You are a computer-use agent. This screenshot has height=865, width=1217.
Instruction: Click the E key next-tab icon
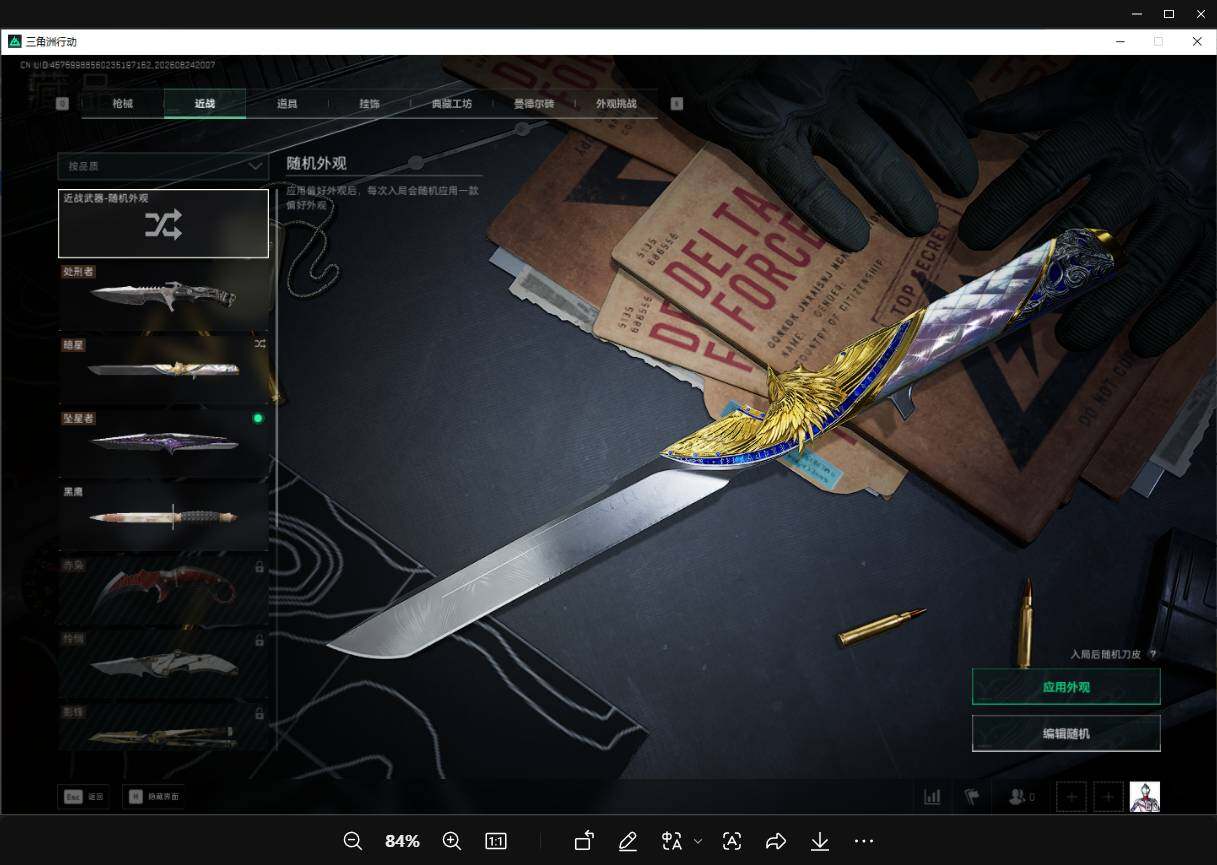pyautogui.click(x=677, y=103)
